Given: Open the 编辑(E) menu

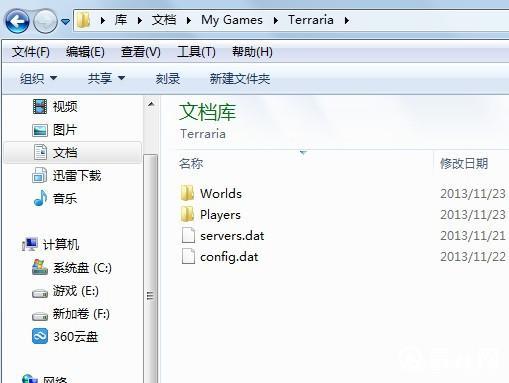Looking at the screenshot, I should [x=85, y=52].
